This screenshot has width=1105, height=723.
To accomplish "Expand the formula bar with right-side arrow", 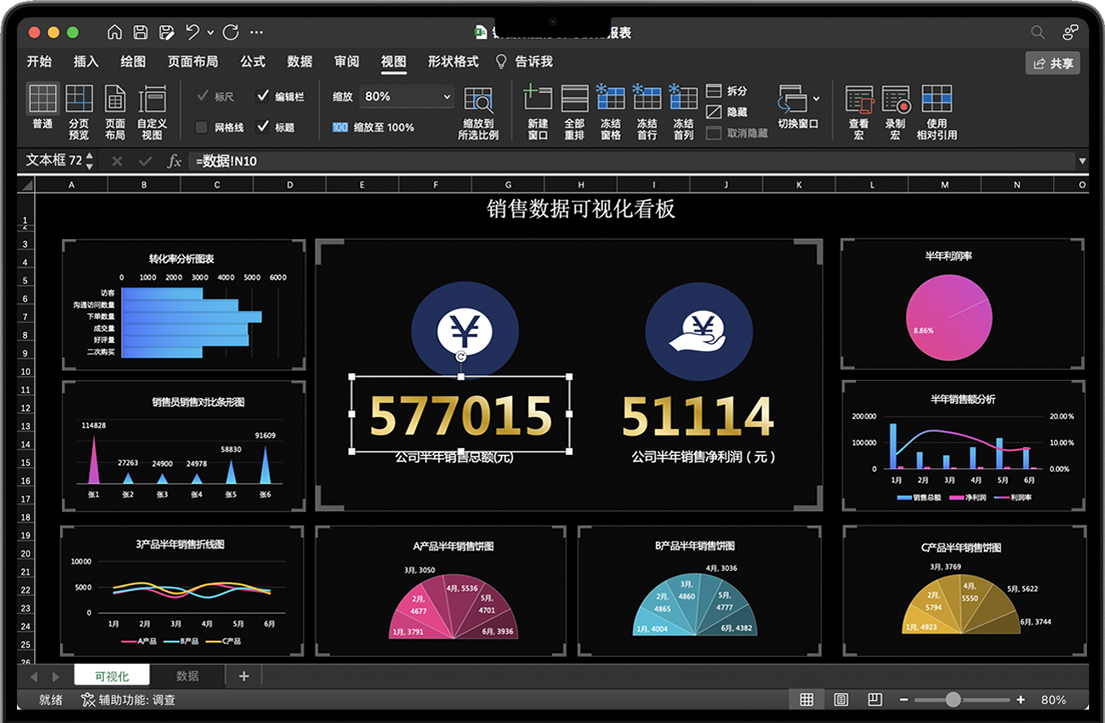I will [1082, 161].
